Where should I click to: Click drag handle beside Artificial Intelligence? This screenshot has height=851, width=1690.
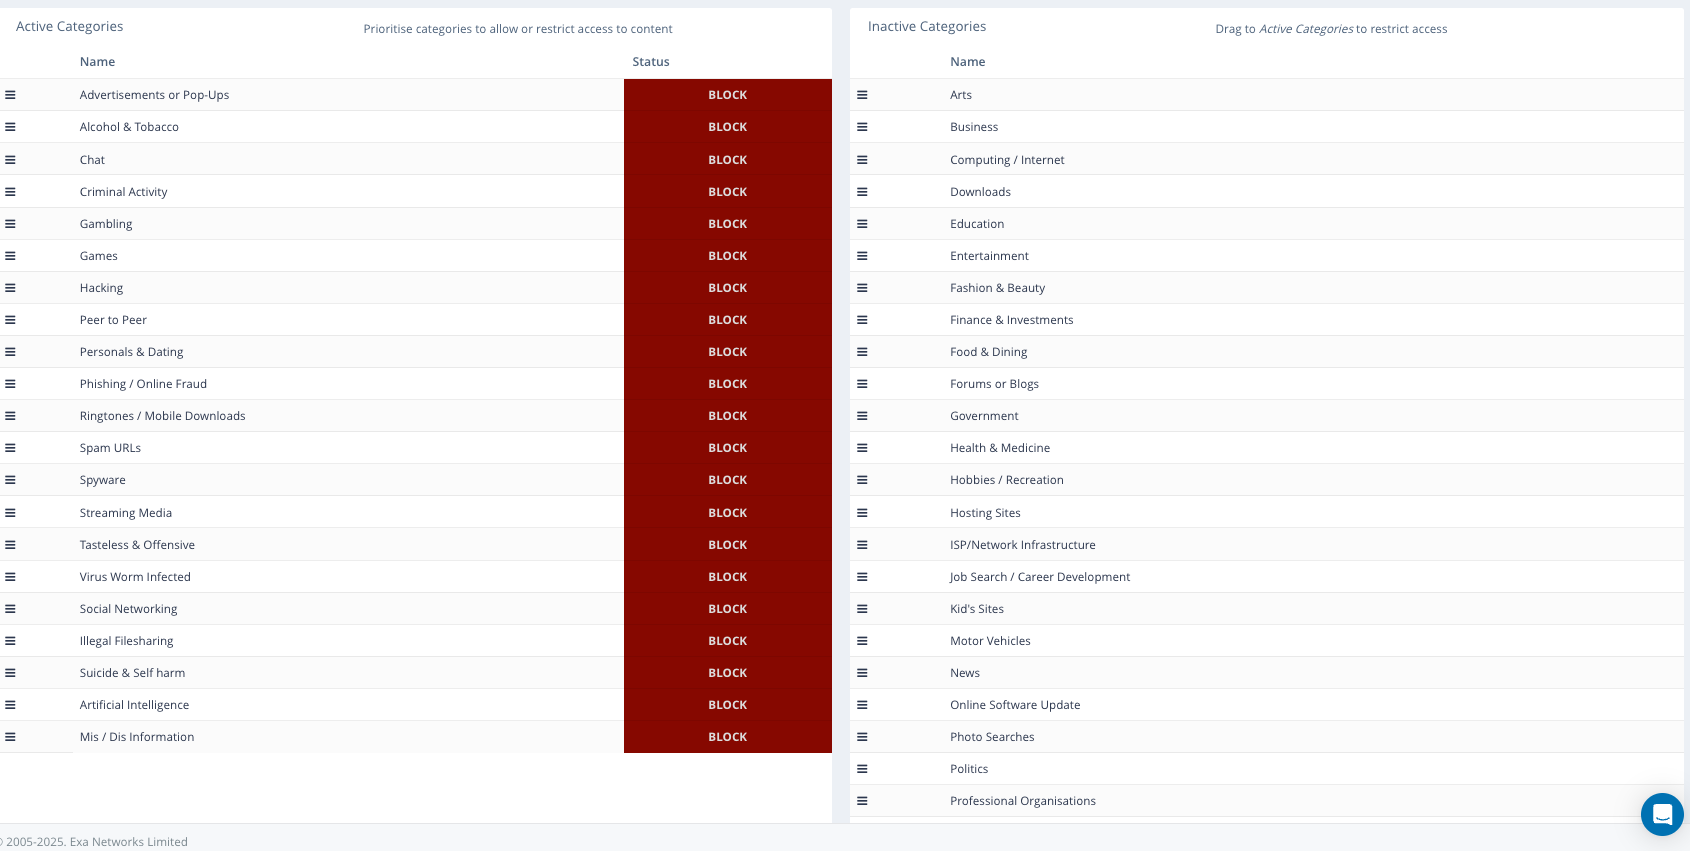click(10, 705)
